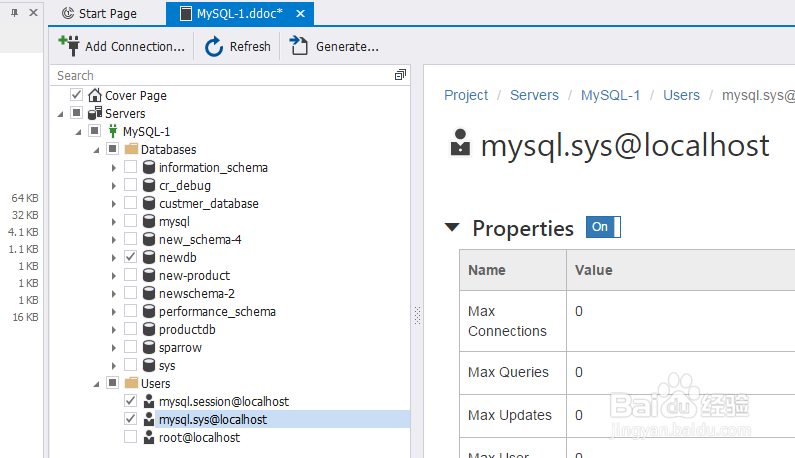Click the Refresh button label
Screen dimensions: 795x458
pyautogui.click(x=250, y=47)
